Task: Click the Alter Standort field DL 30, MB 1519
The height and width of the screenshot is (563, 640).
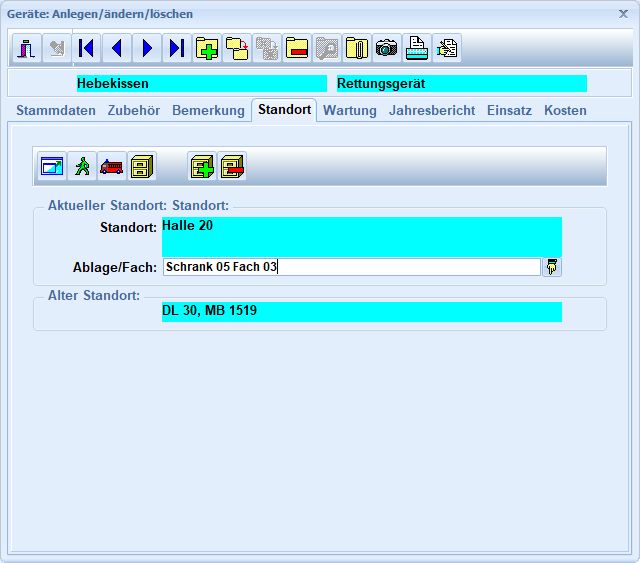Action: [362, 312]
